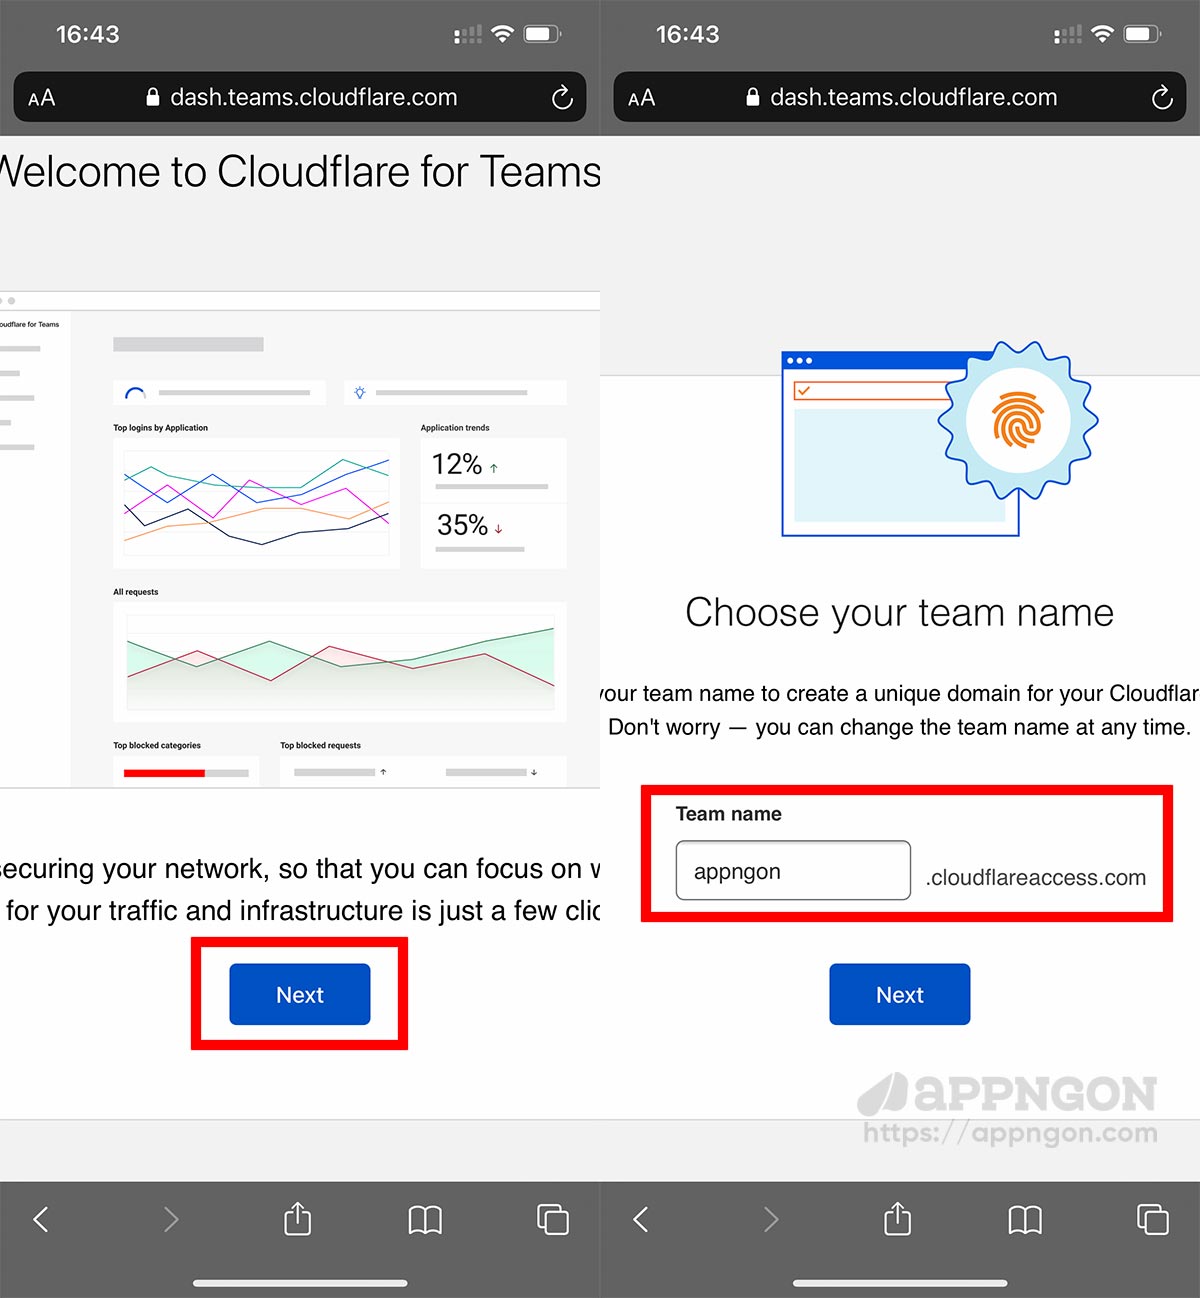
Task: Show open tabs in left phone's Safari
Action: click(553, 1219)
